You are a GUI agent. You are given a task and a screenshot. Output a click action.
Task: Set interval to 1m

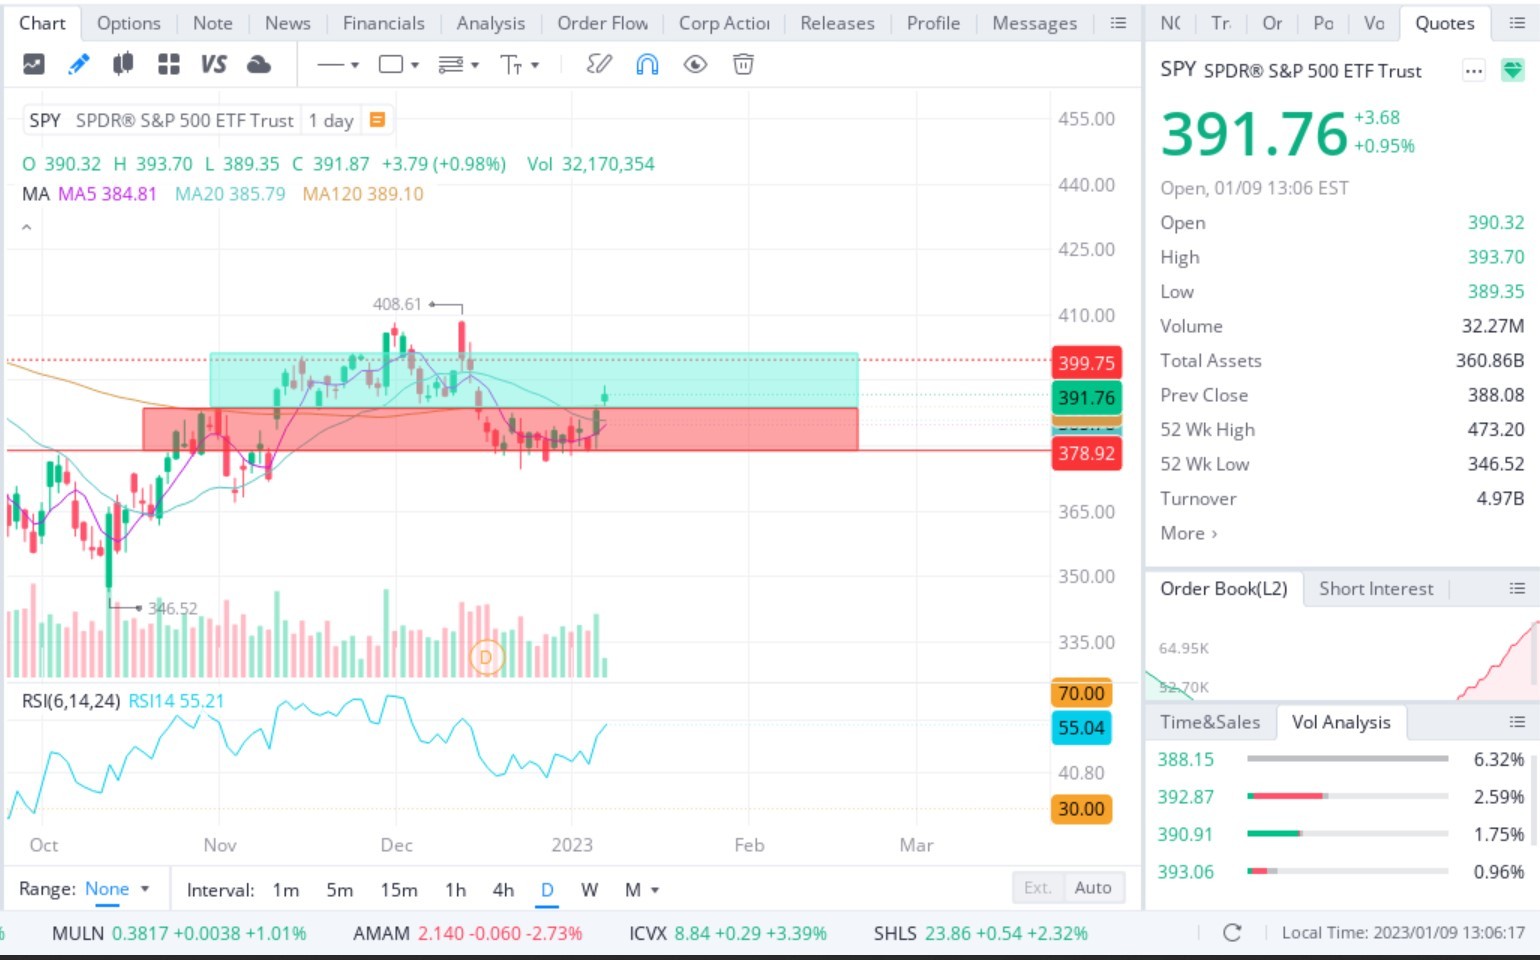click(x=286, y=890)
